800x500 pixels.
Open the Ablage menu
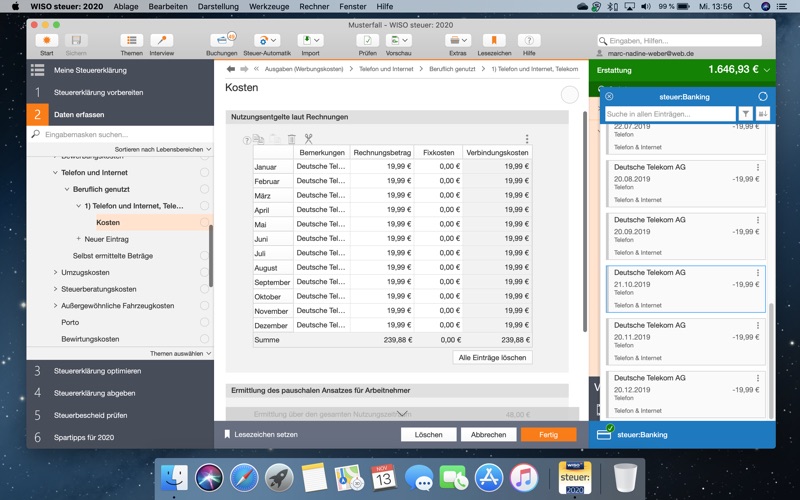pos(126,7)
